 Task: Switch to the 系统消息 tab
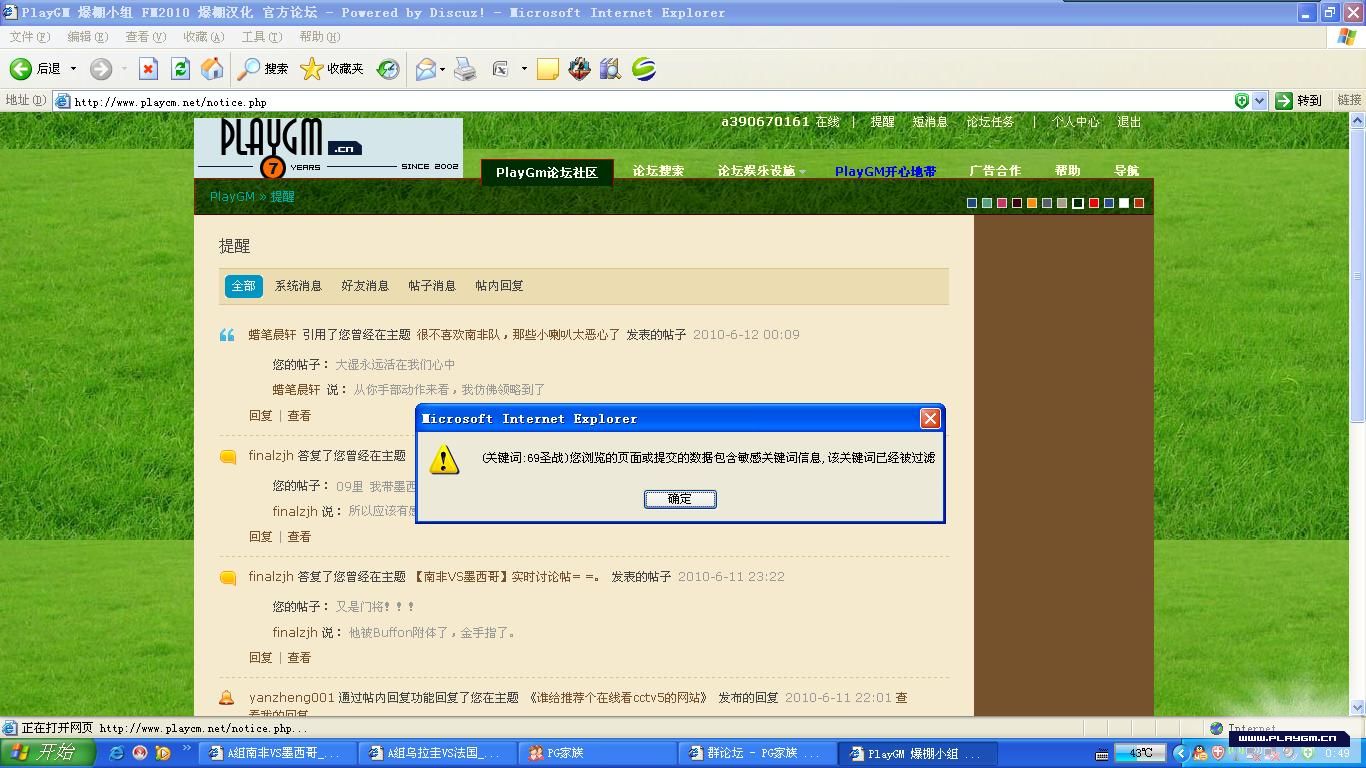tap(298, 286)
